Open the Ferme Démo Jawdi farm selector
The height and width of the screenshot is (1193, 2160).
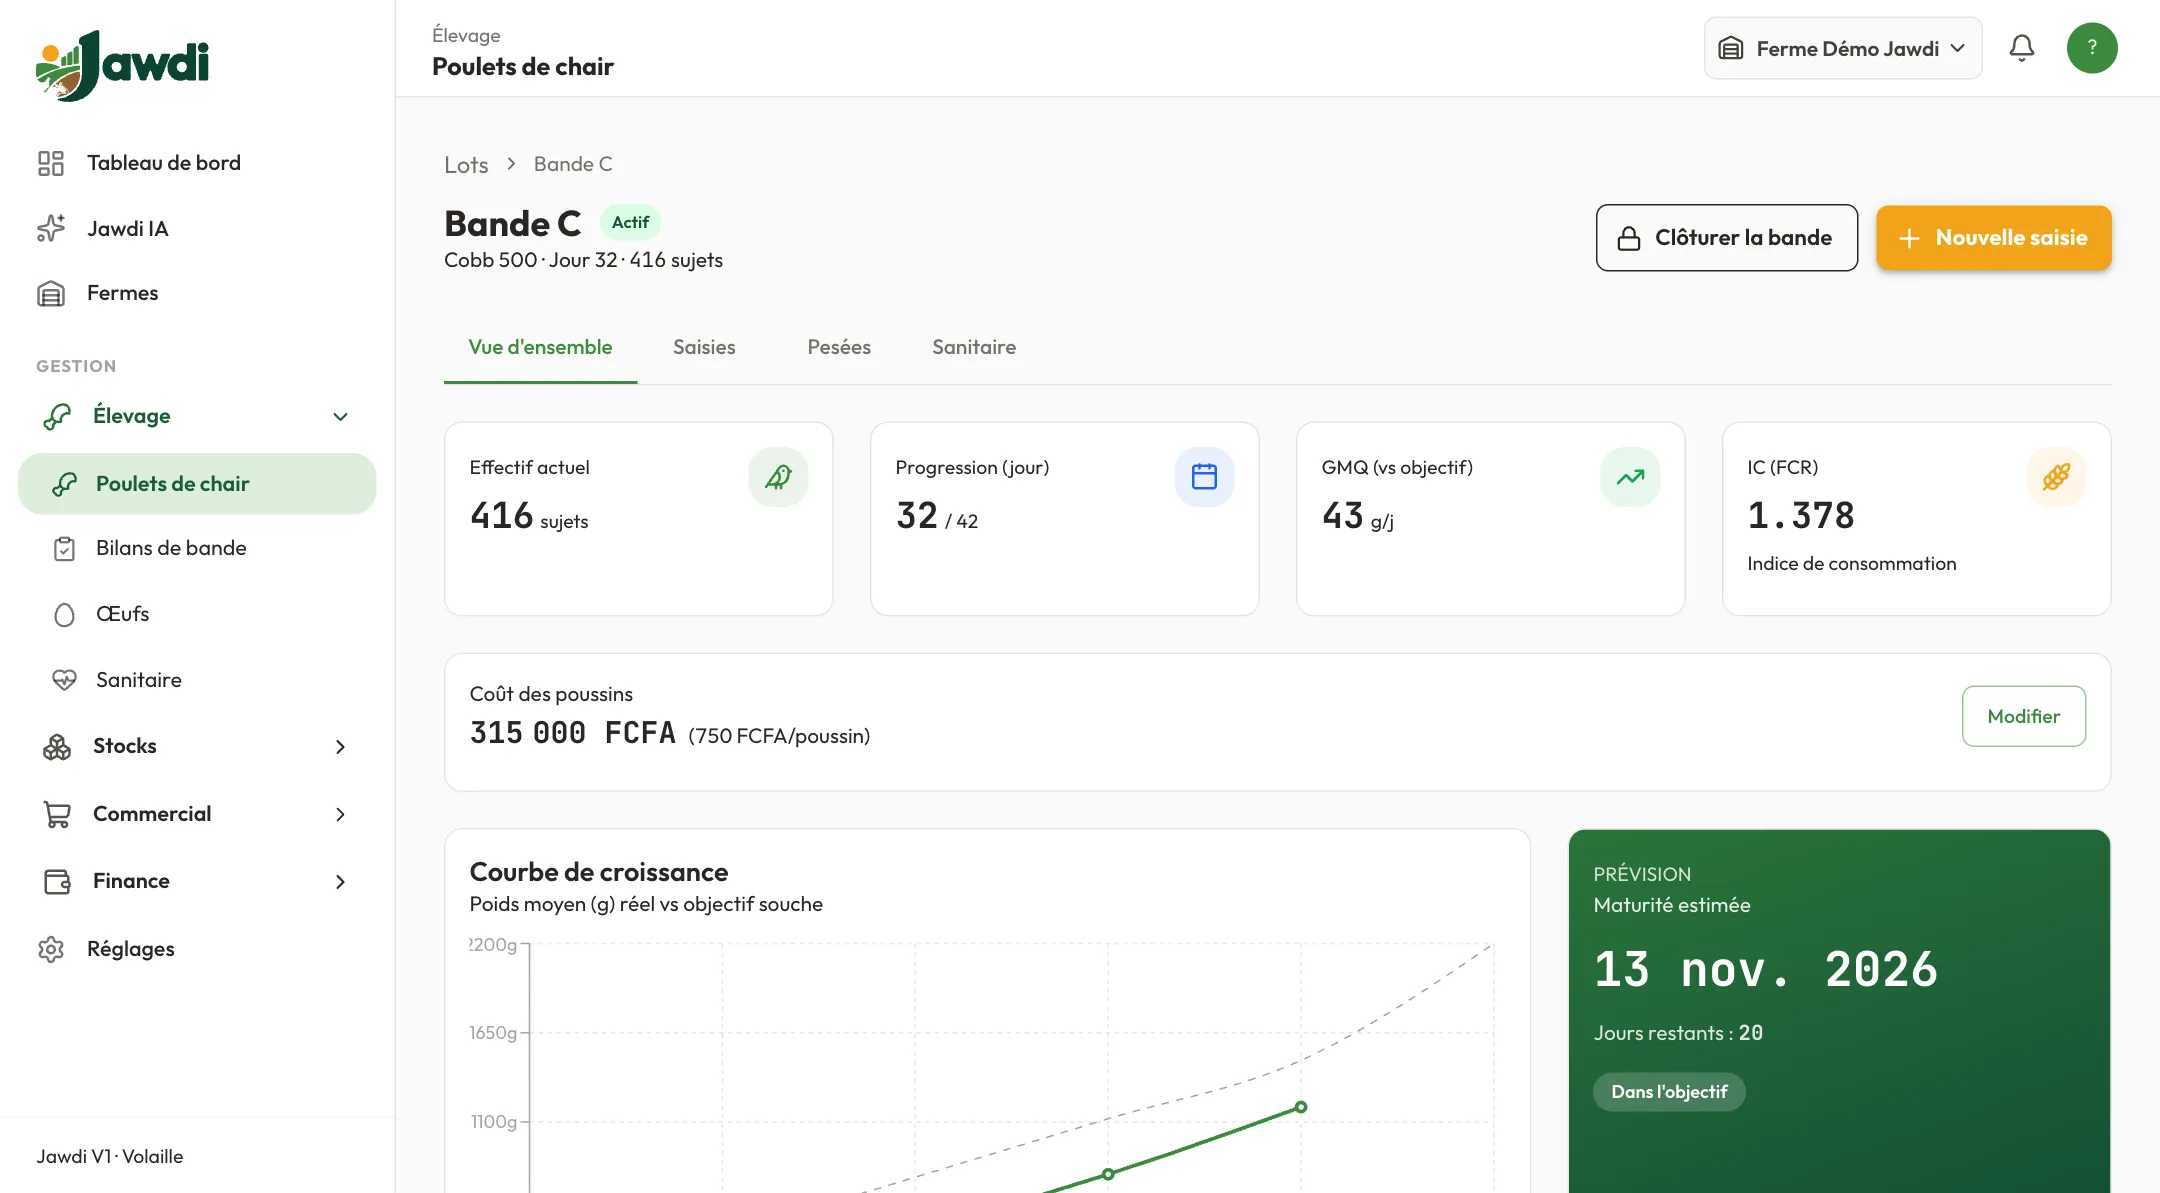[1843, 48]
